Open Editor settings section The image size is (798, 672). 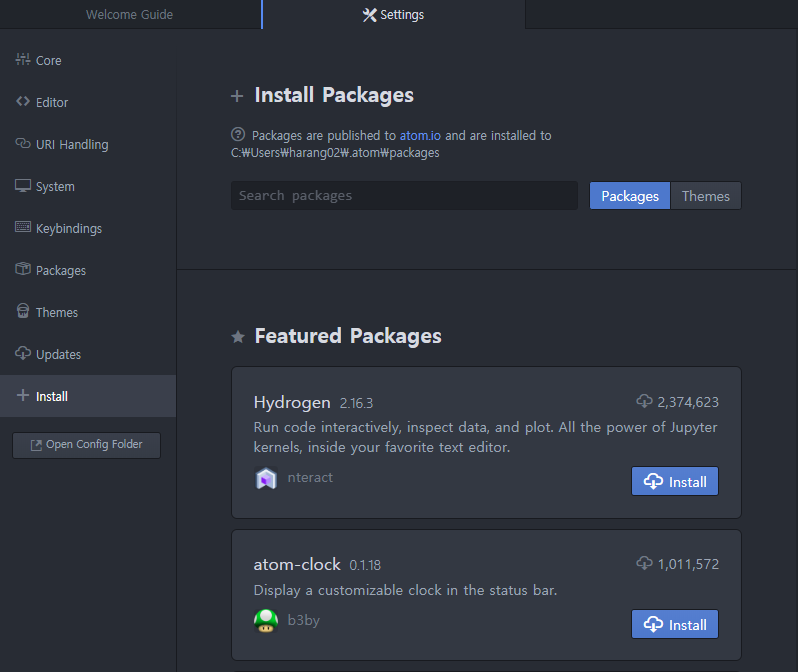pos(88,102)
